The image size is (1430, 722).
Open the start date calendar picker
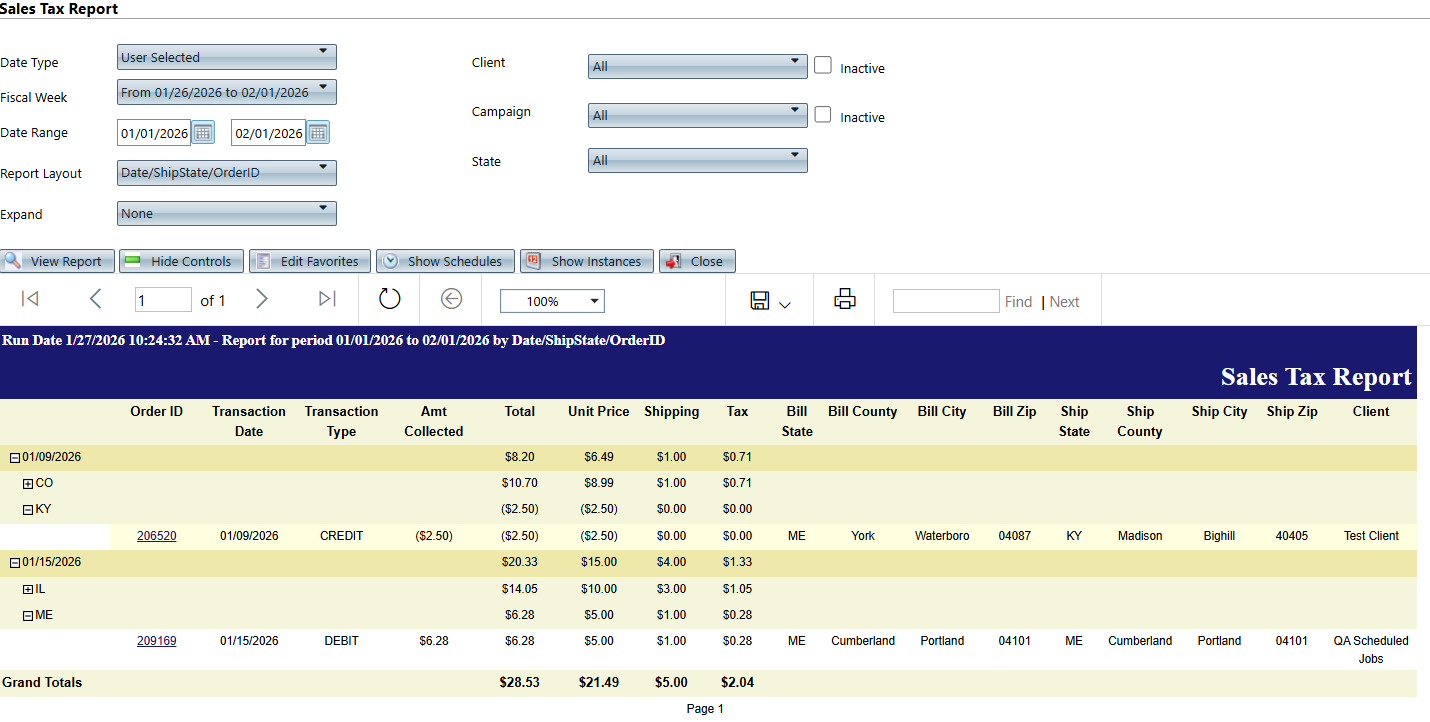pos(203,133)
